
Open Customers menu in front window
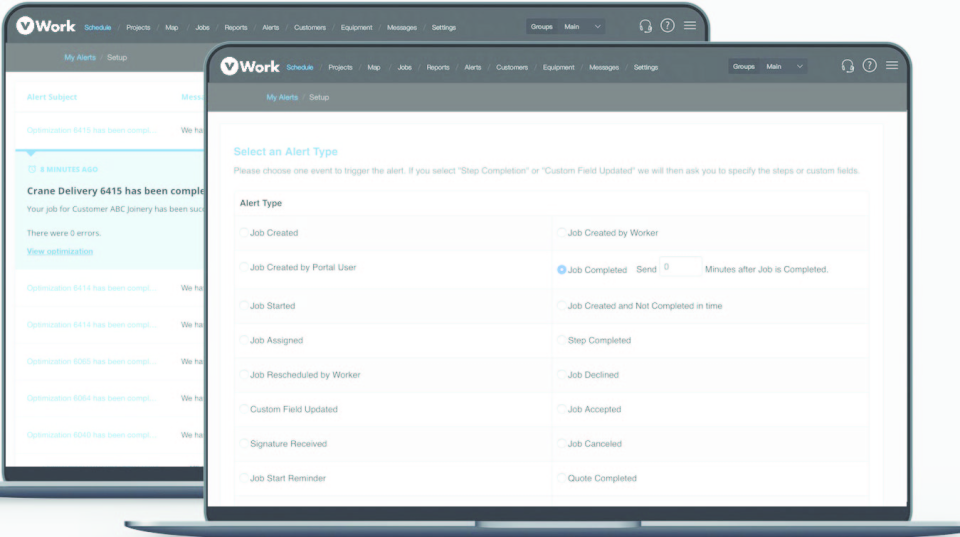(x=512, y=67)
